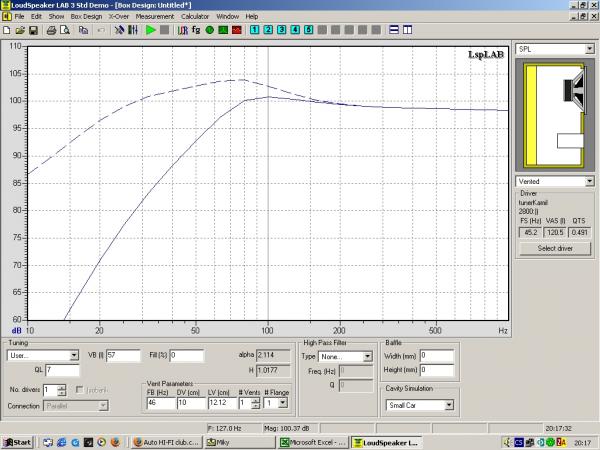Click the VB (l) volume input field
Viewport: 600px width, 450px height.
(122, 355)
